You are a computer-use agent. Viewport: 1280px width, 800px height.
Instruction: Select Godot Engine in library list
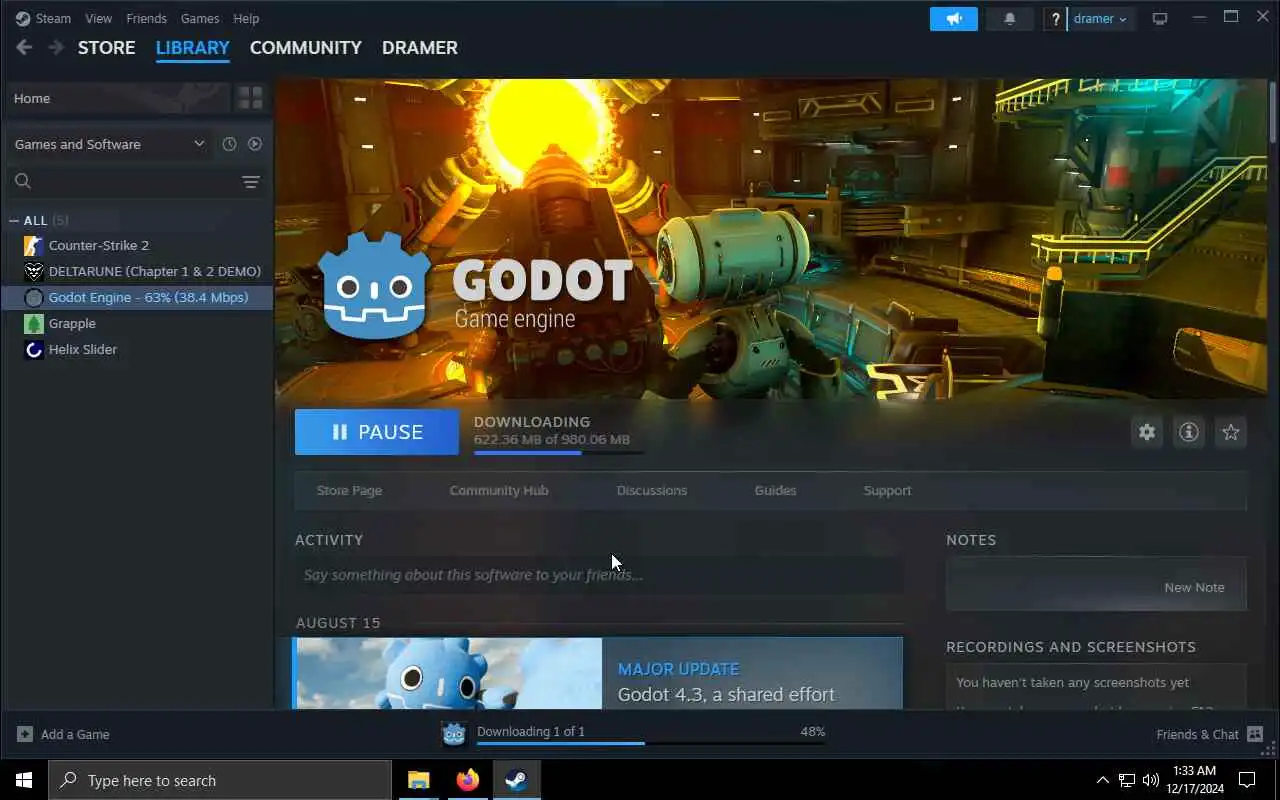coord(137,297)
